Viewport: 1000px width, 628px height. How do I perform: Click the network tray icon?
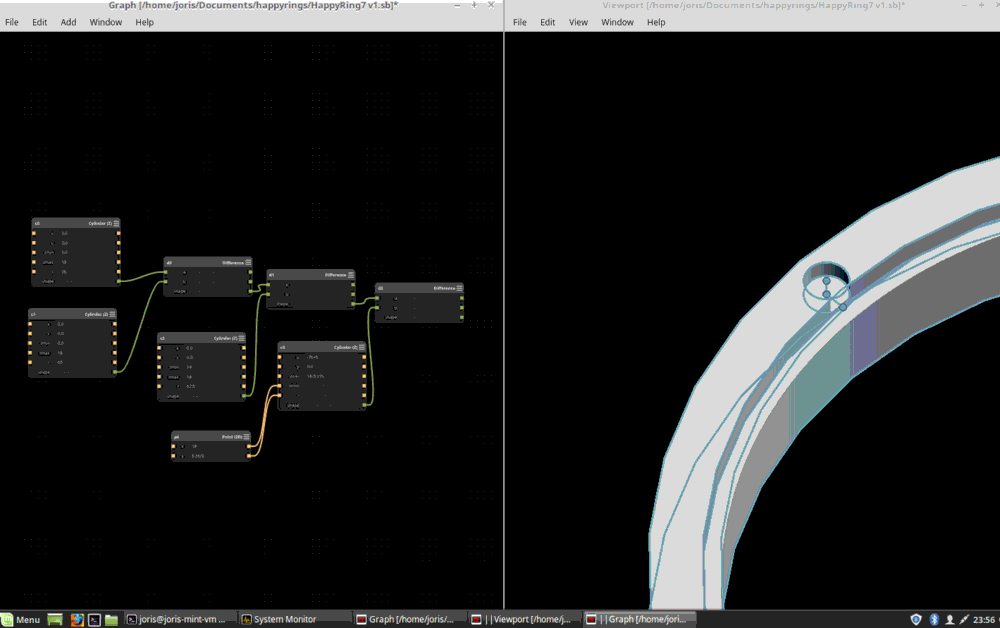(964, 619)
